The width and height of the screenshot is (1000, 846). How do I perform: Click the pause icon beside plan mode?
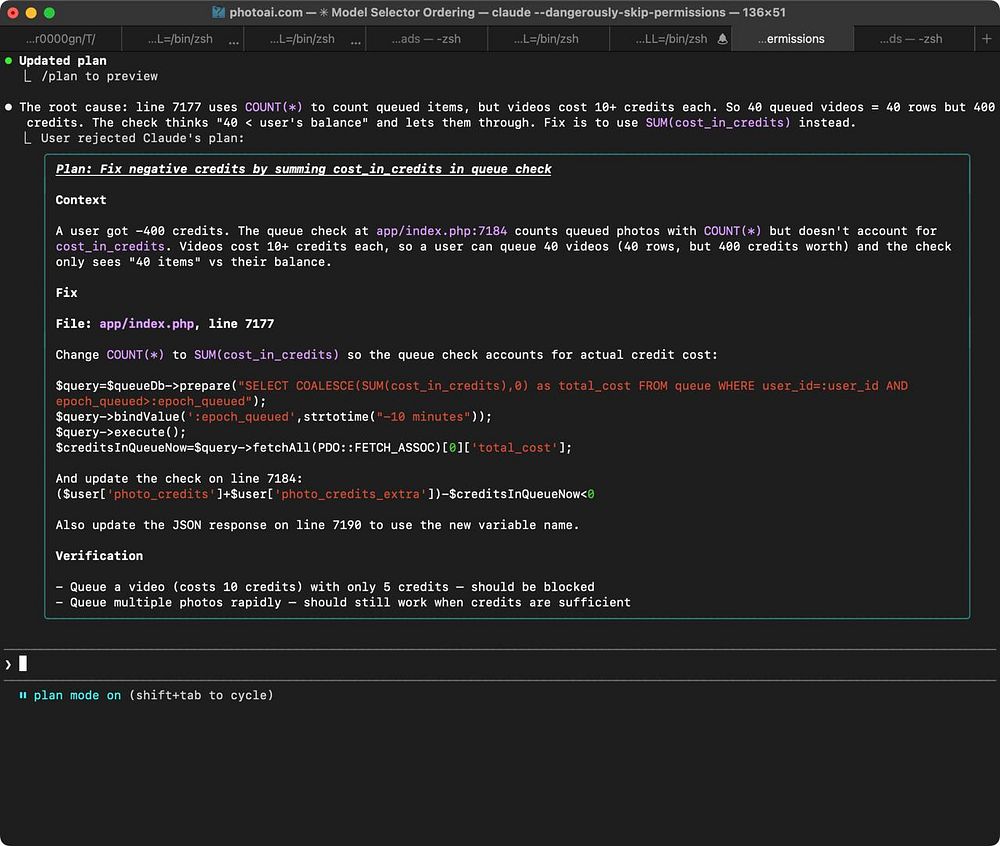click(x=23, y=696)
